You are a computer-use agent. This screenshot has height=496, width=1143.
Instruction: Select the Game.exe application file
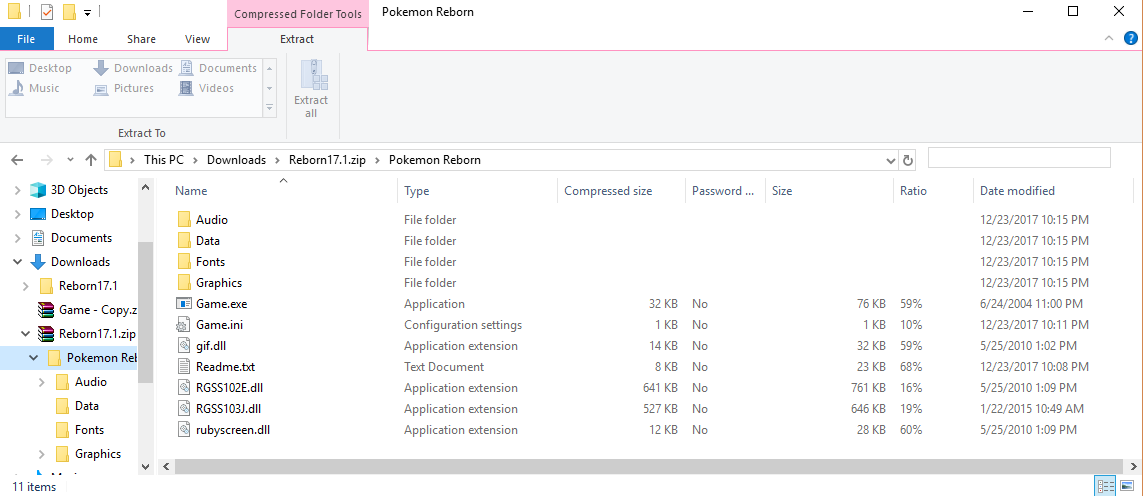pos(221,304)
